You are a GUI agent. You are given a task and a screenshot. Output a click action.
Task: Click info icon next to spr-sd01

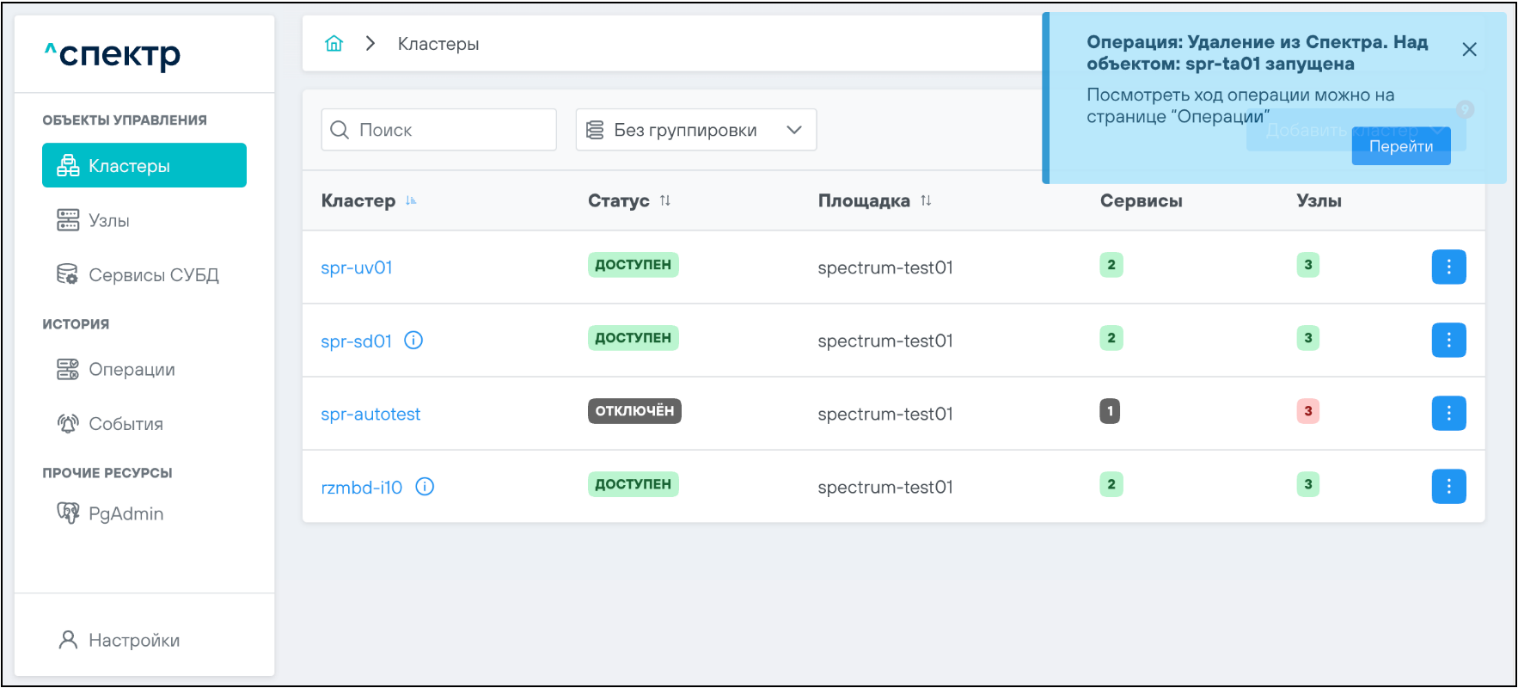tap(414, 341)
